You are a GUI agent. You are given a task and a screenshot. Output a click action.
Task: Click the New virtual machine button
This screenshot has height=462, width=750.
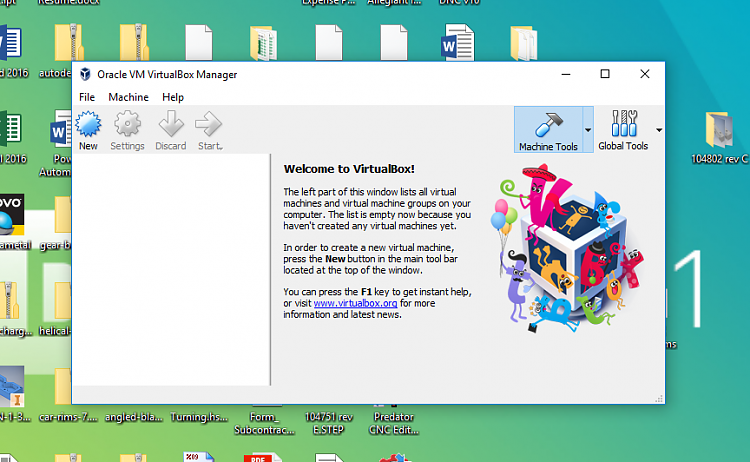88,131
